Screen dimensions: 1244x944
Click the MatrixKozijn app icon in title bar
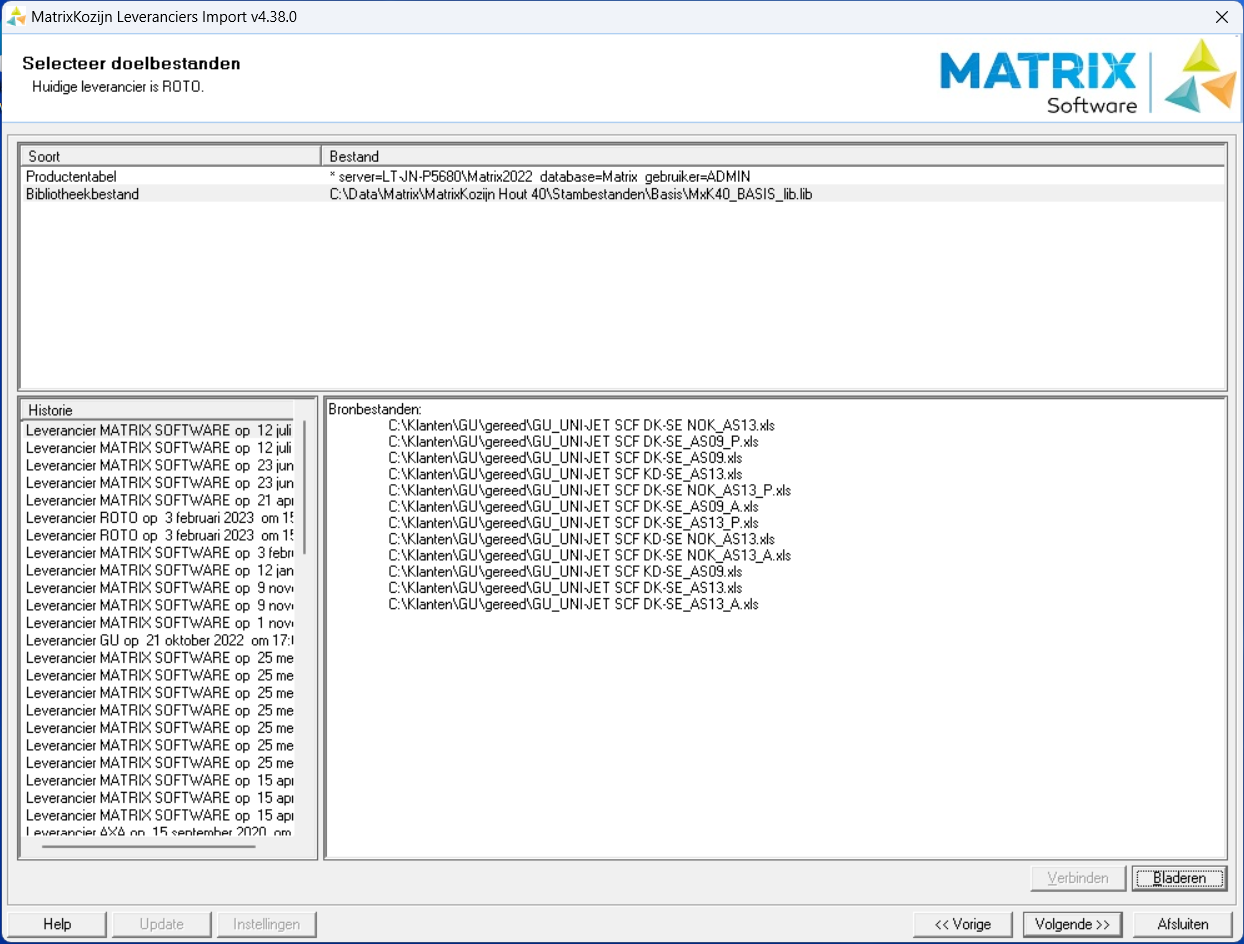click(16, 17)
